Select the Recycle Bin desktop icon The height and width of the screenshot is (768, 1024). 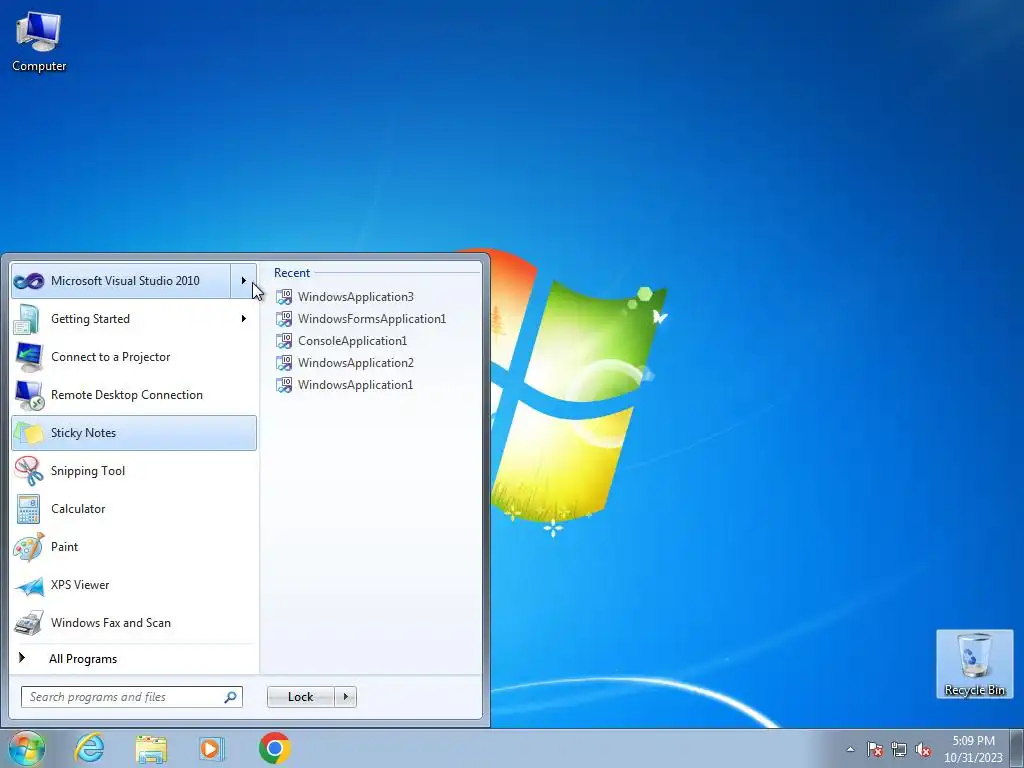974,664
